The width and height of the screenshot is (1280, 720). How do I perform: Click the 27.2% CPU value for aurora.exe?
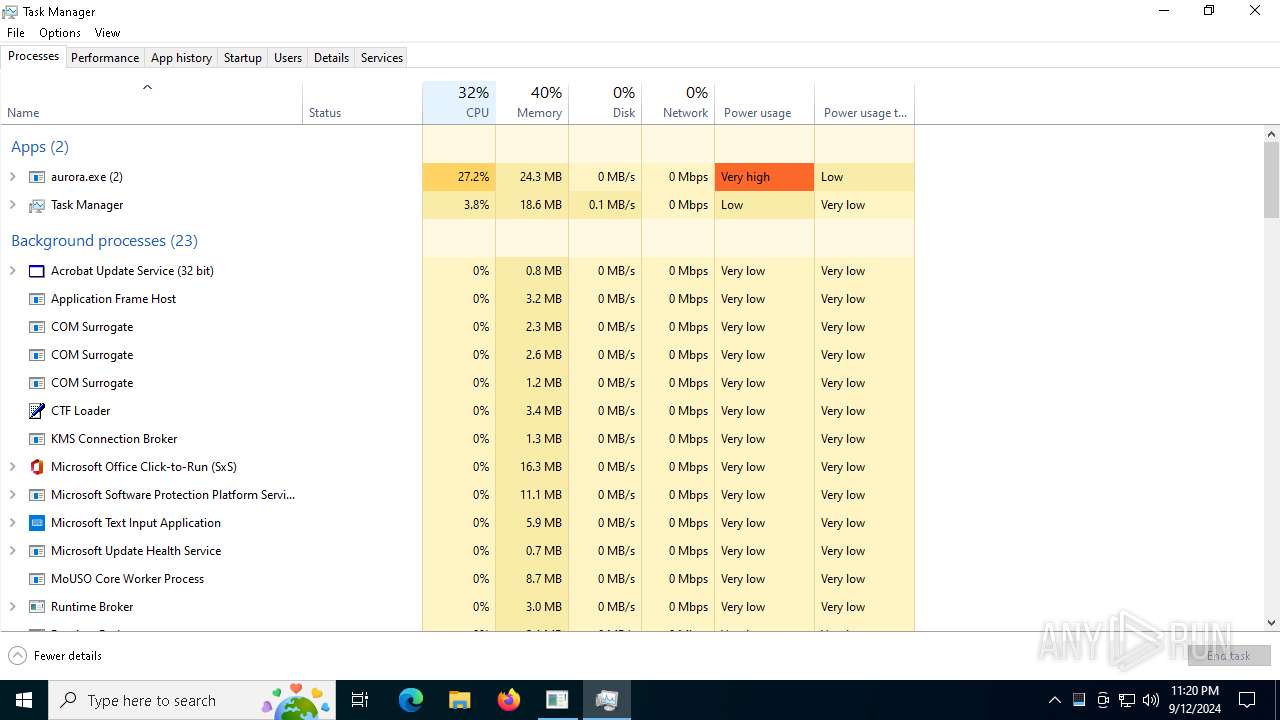click(459, 177)
